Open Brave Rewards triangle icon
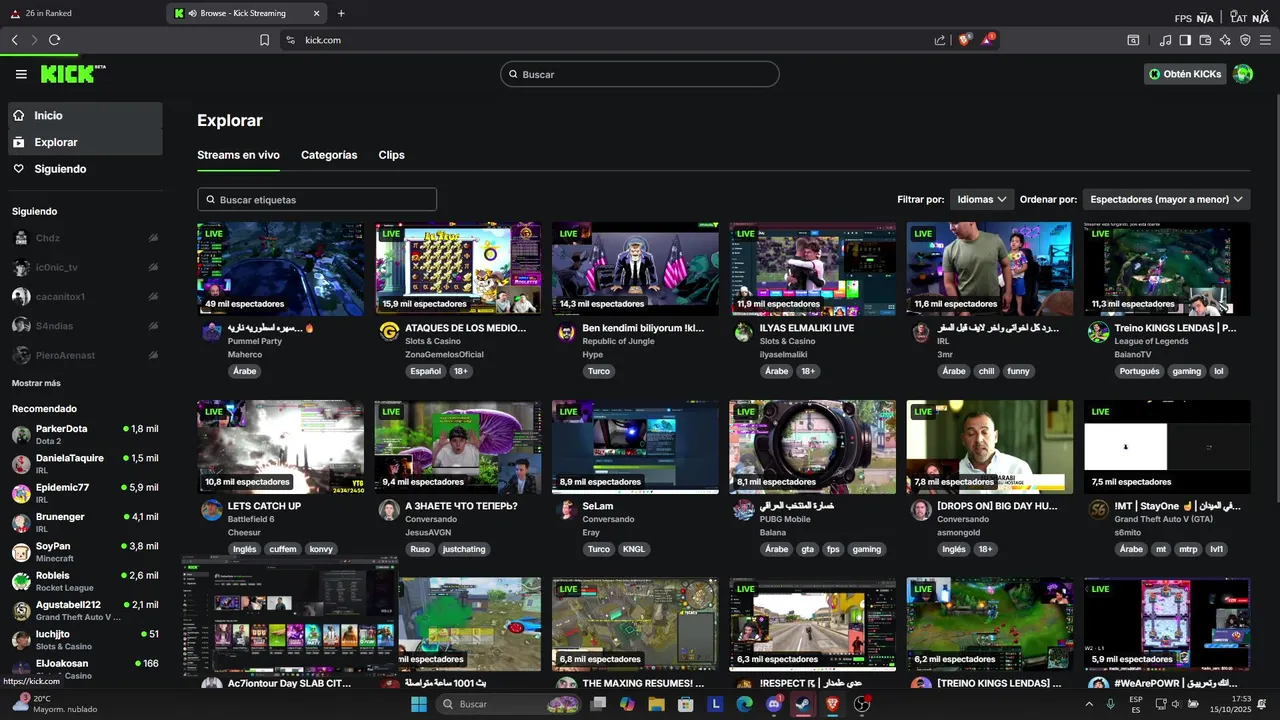This screenshot has width=1280, height=720. pyautogui.click(x=988, y=40)
